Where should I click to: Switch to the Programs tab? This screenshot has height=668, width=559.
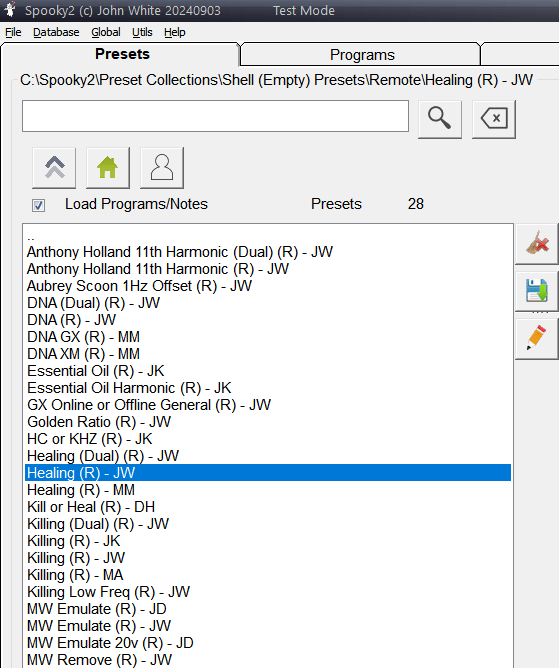pos(361,55)
